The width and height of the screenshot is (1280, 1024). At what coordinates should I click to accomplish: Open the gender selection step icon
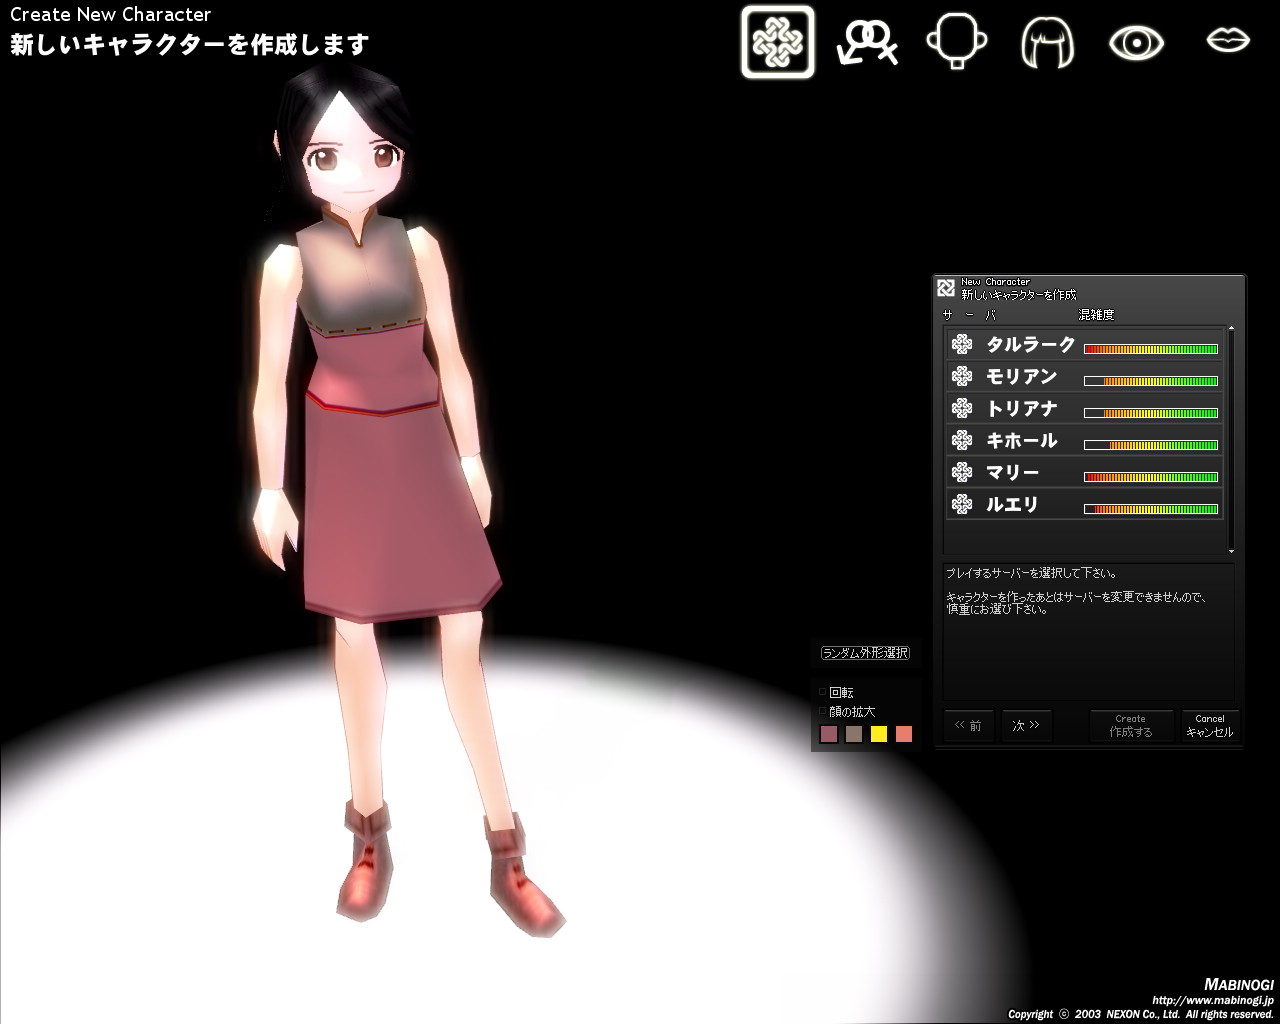coord(867,42)
